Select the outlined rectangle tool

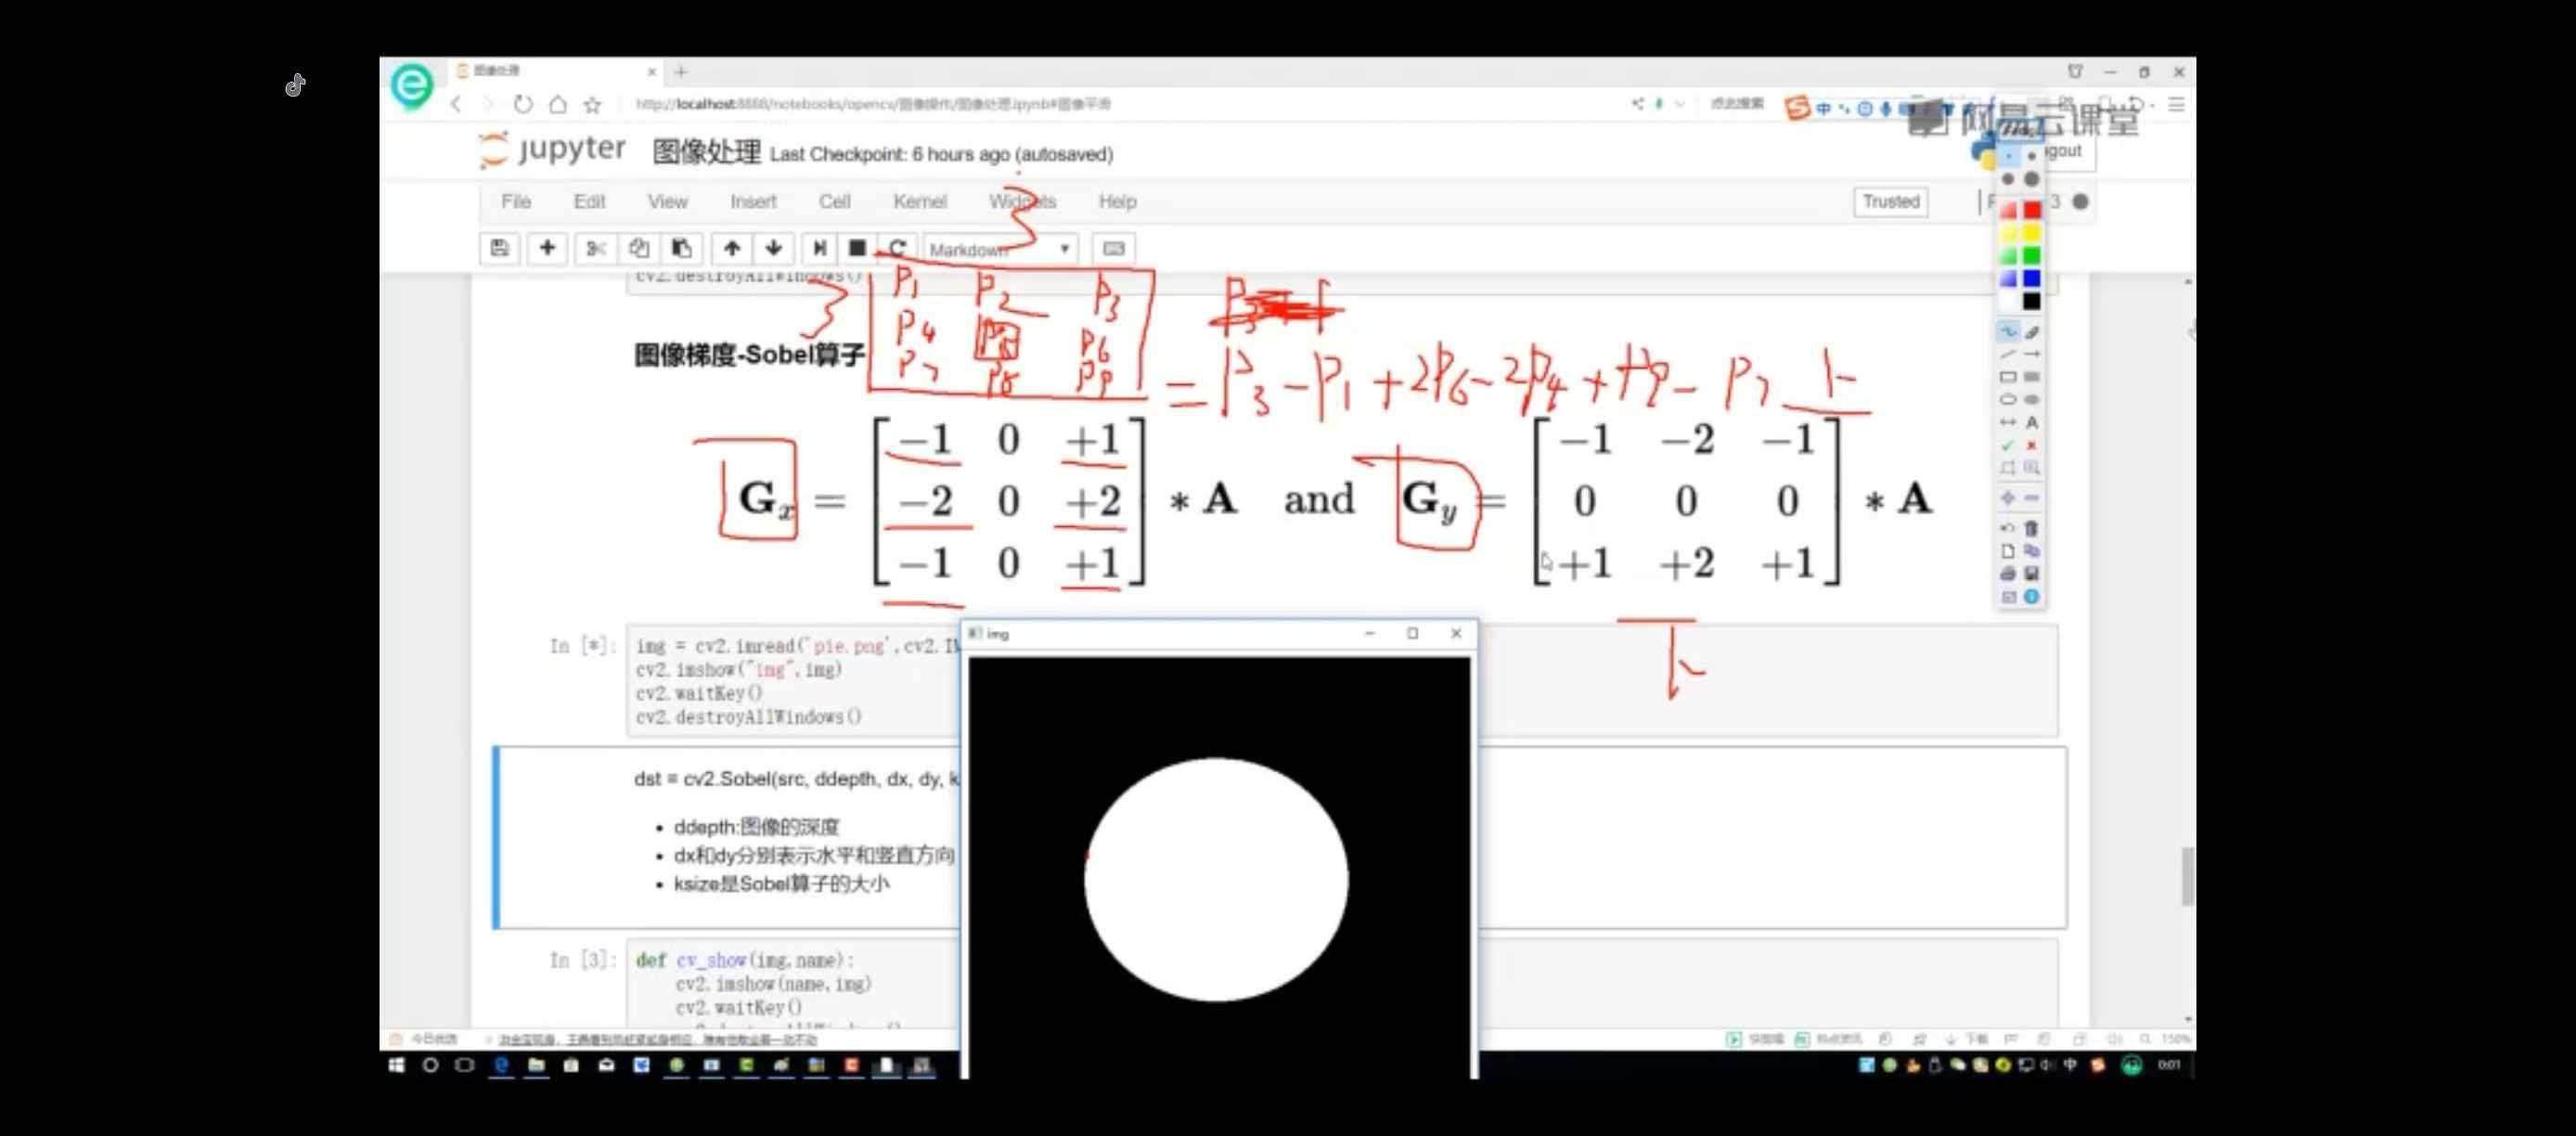(2008, 377)
